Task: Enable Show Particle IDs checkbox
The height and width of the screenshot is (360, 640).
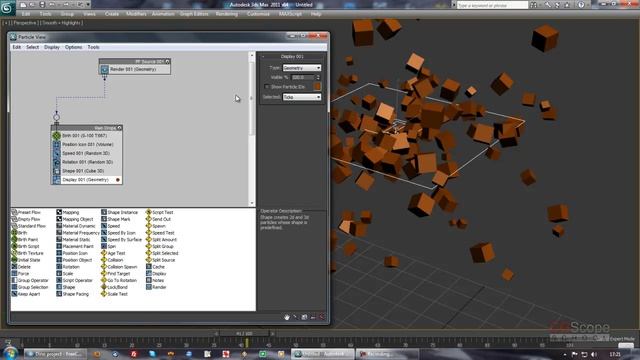Action: coord(267,87)
